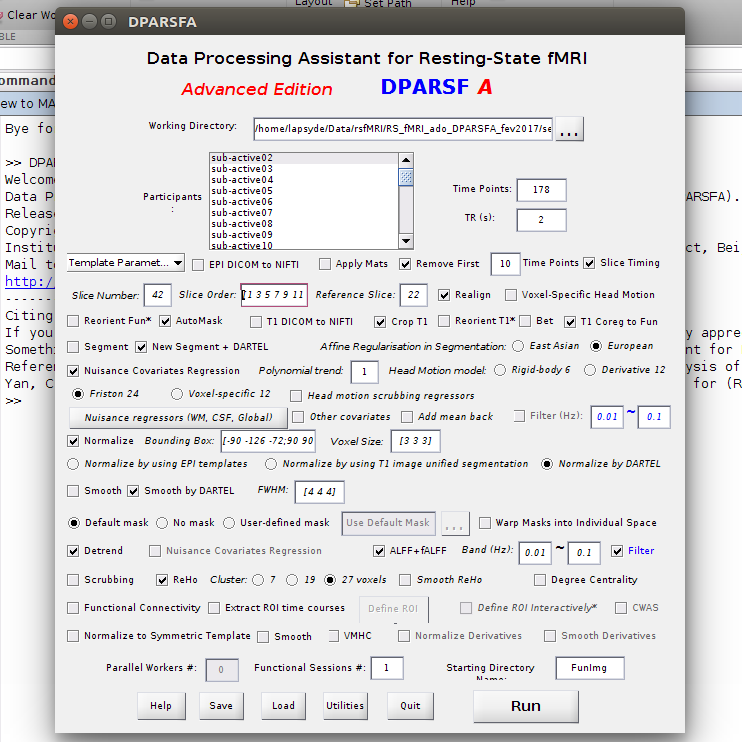Image resolution: width=742 pixels, height=742 pixels.
Task: Select Voxel-specific 12 radio button
Action: [177, 394]
